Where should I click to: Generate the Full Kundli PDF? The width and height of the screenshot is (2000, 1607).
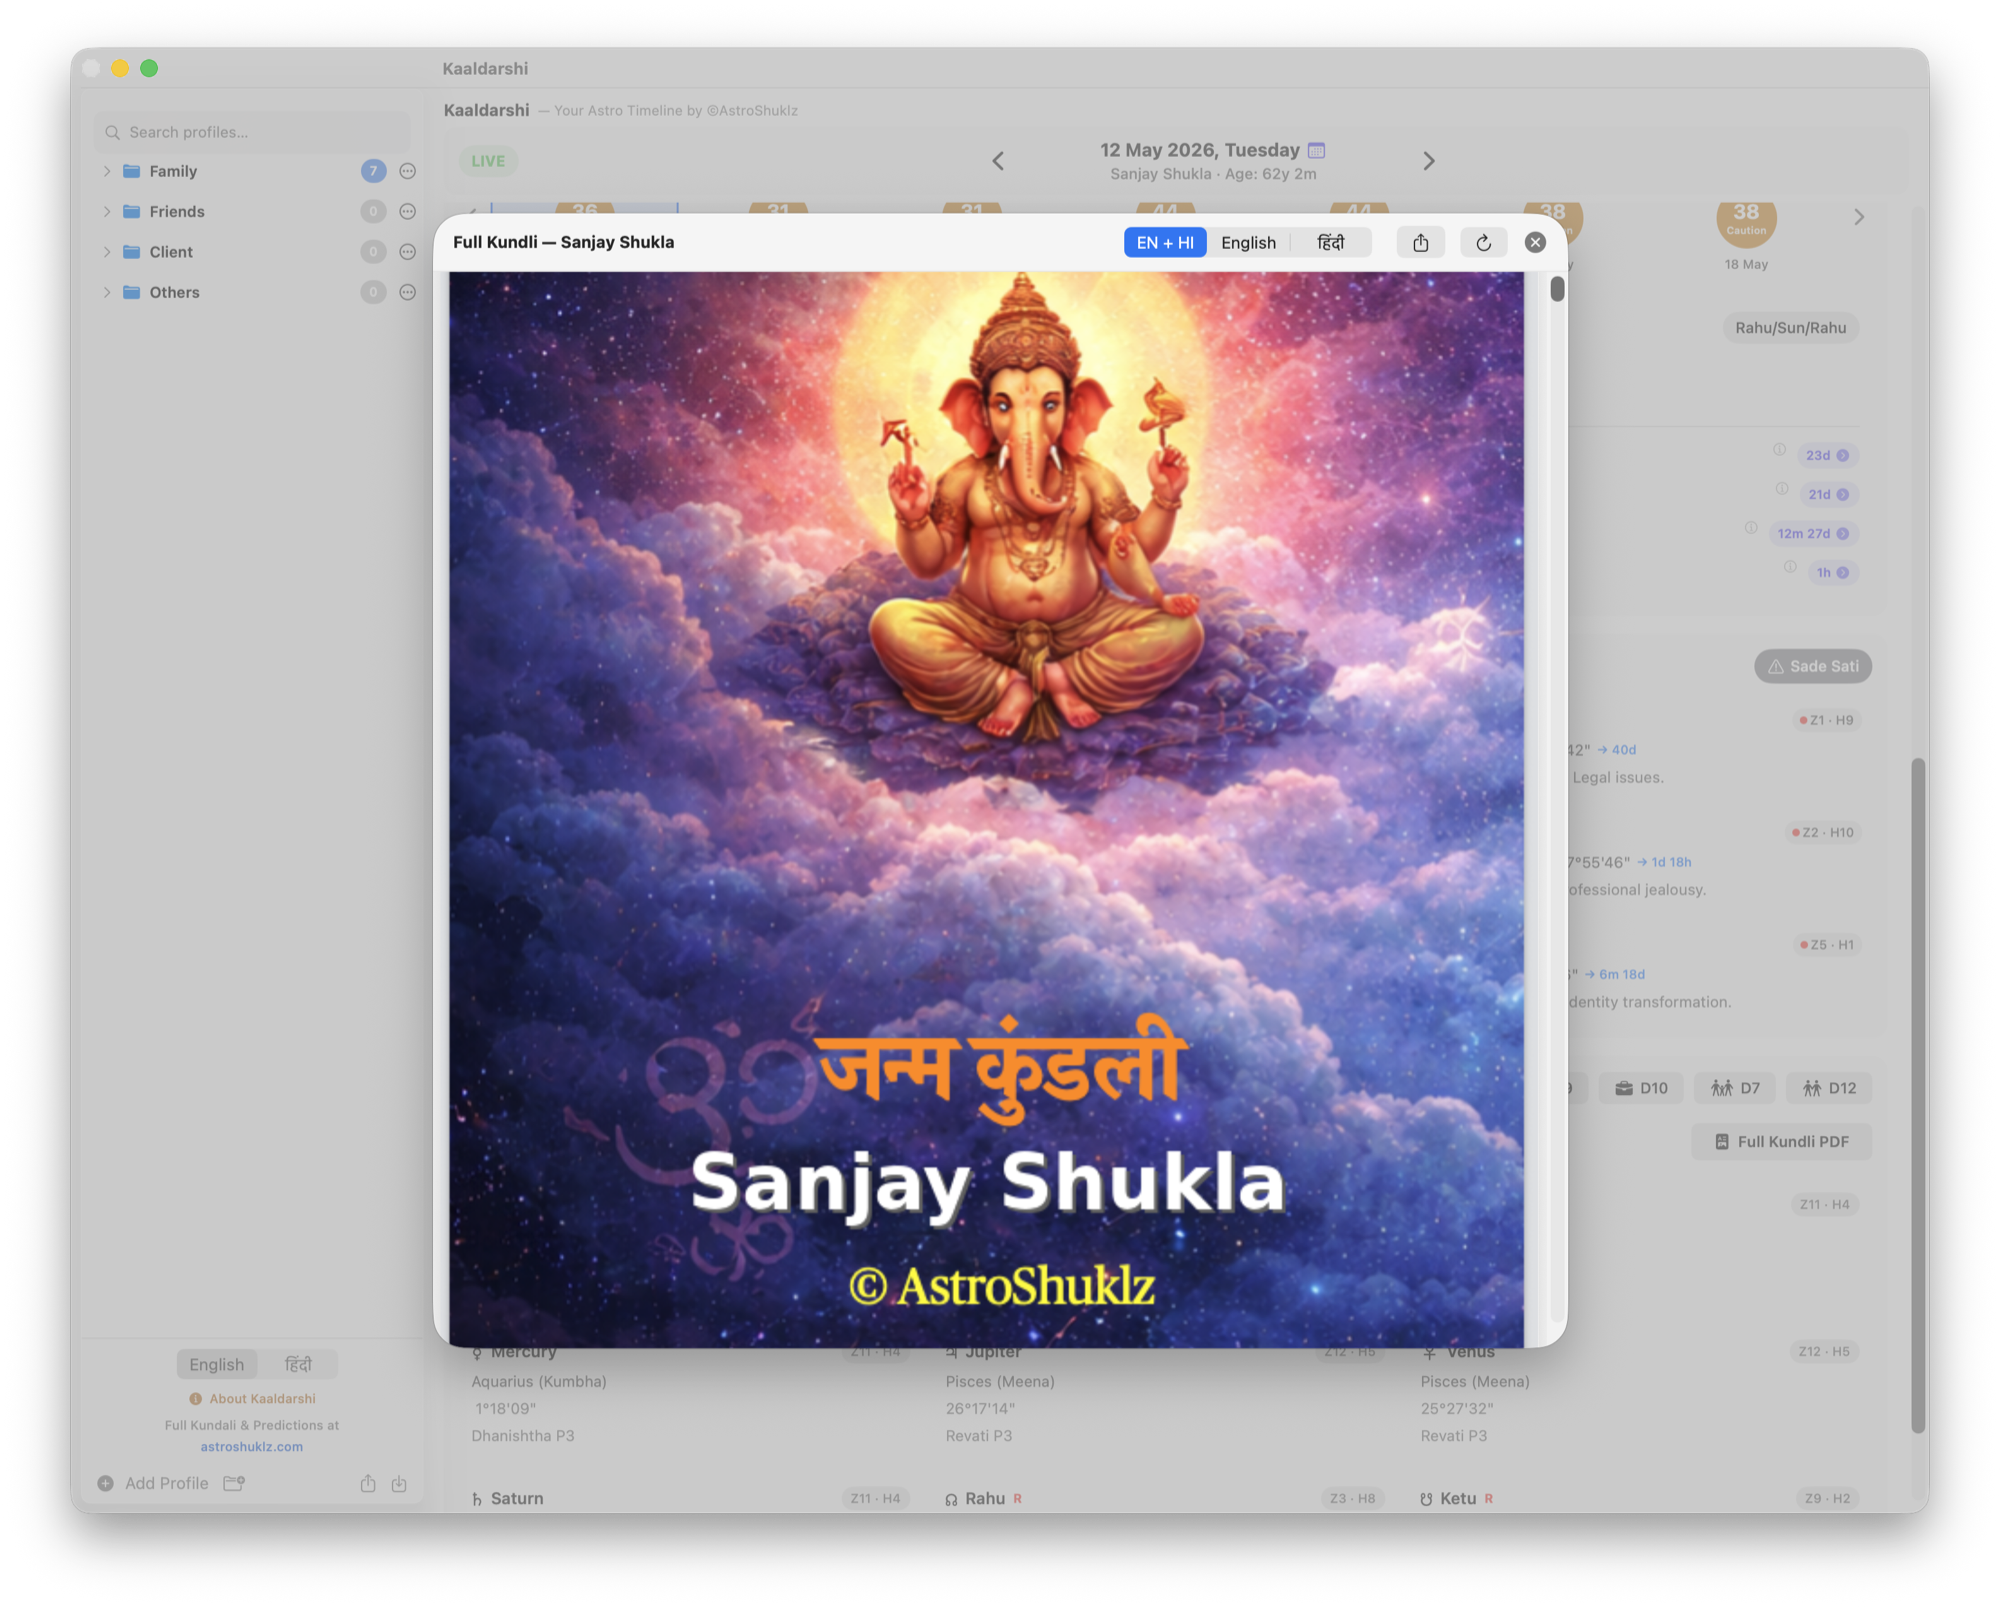coord(1781,1141)
